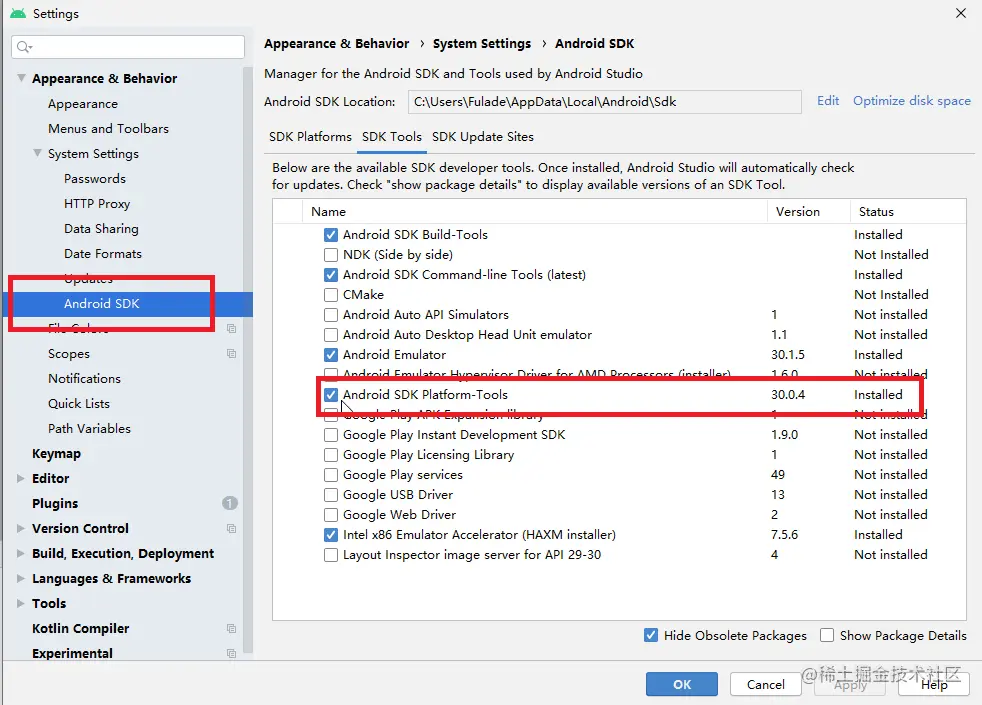Check Android Auto API Simulators checkbox

(x=331, y=315)
